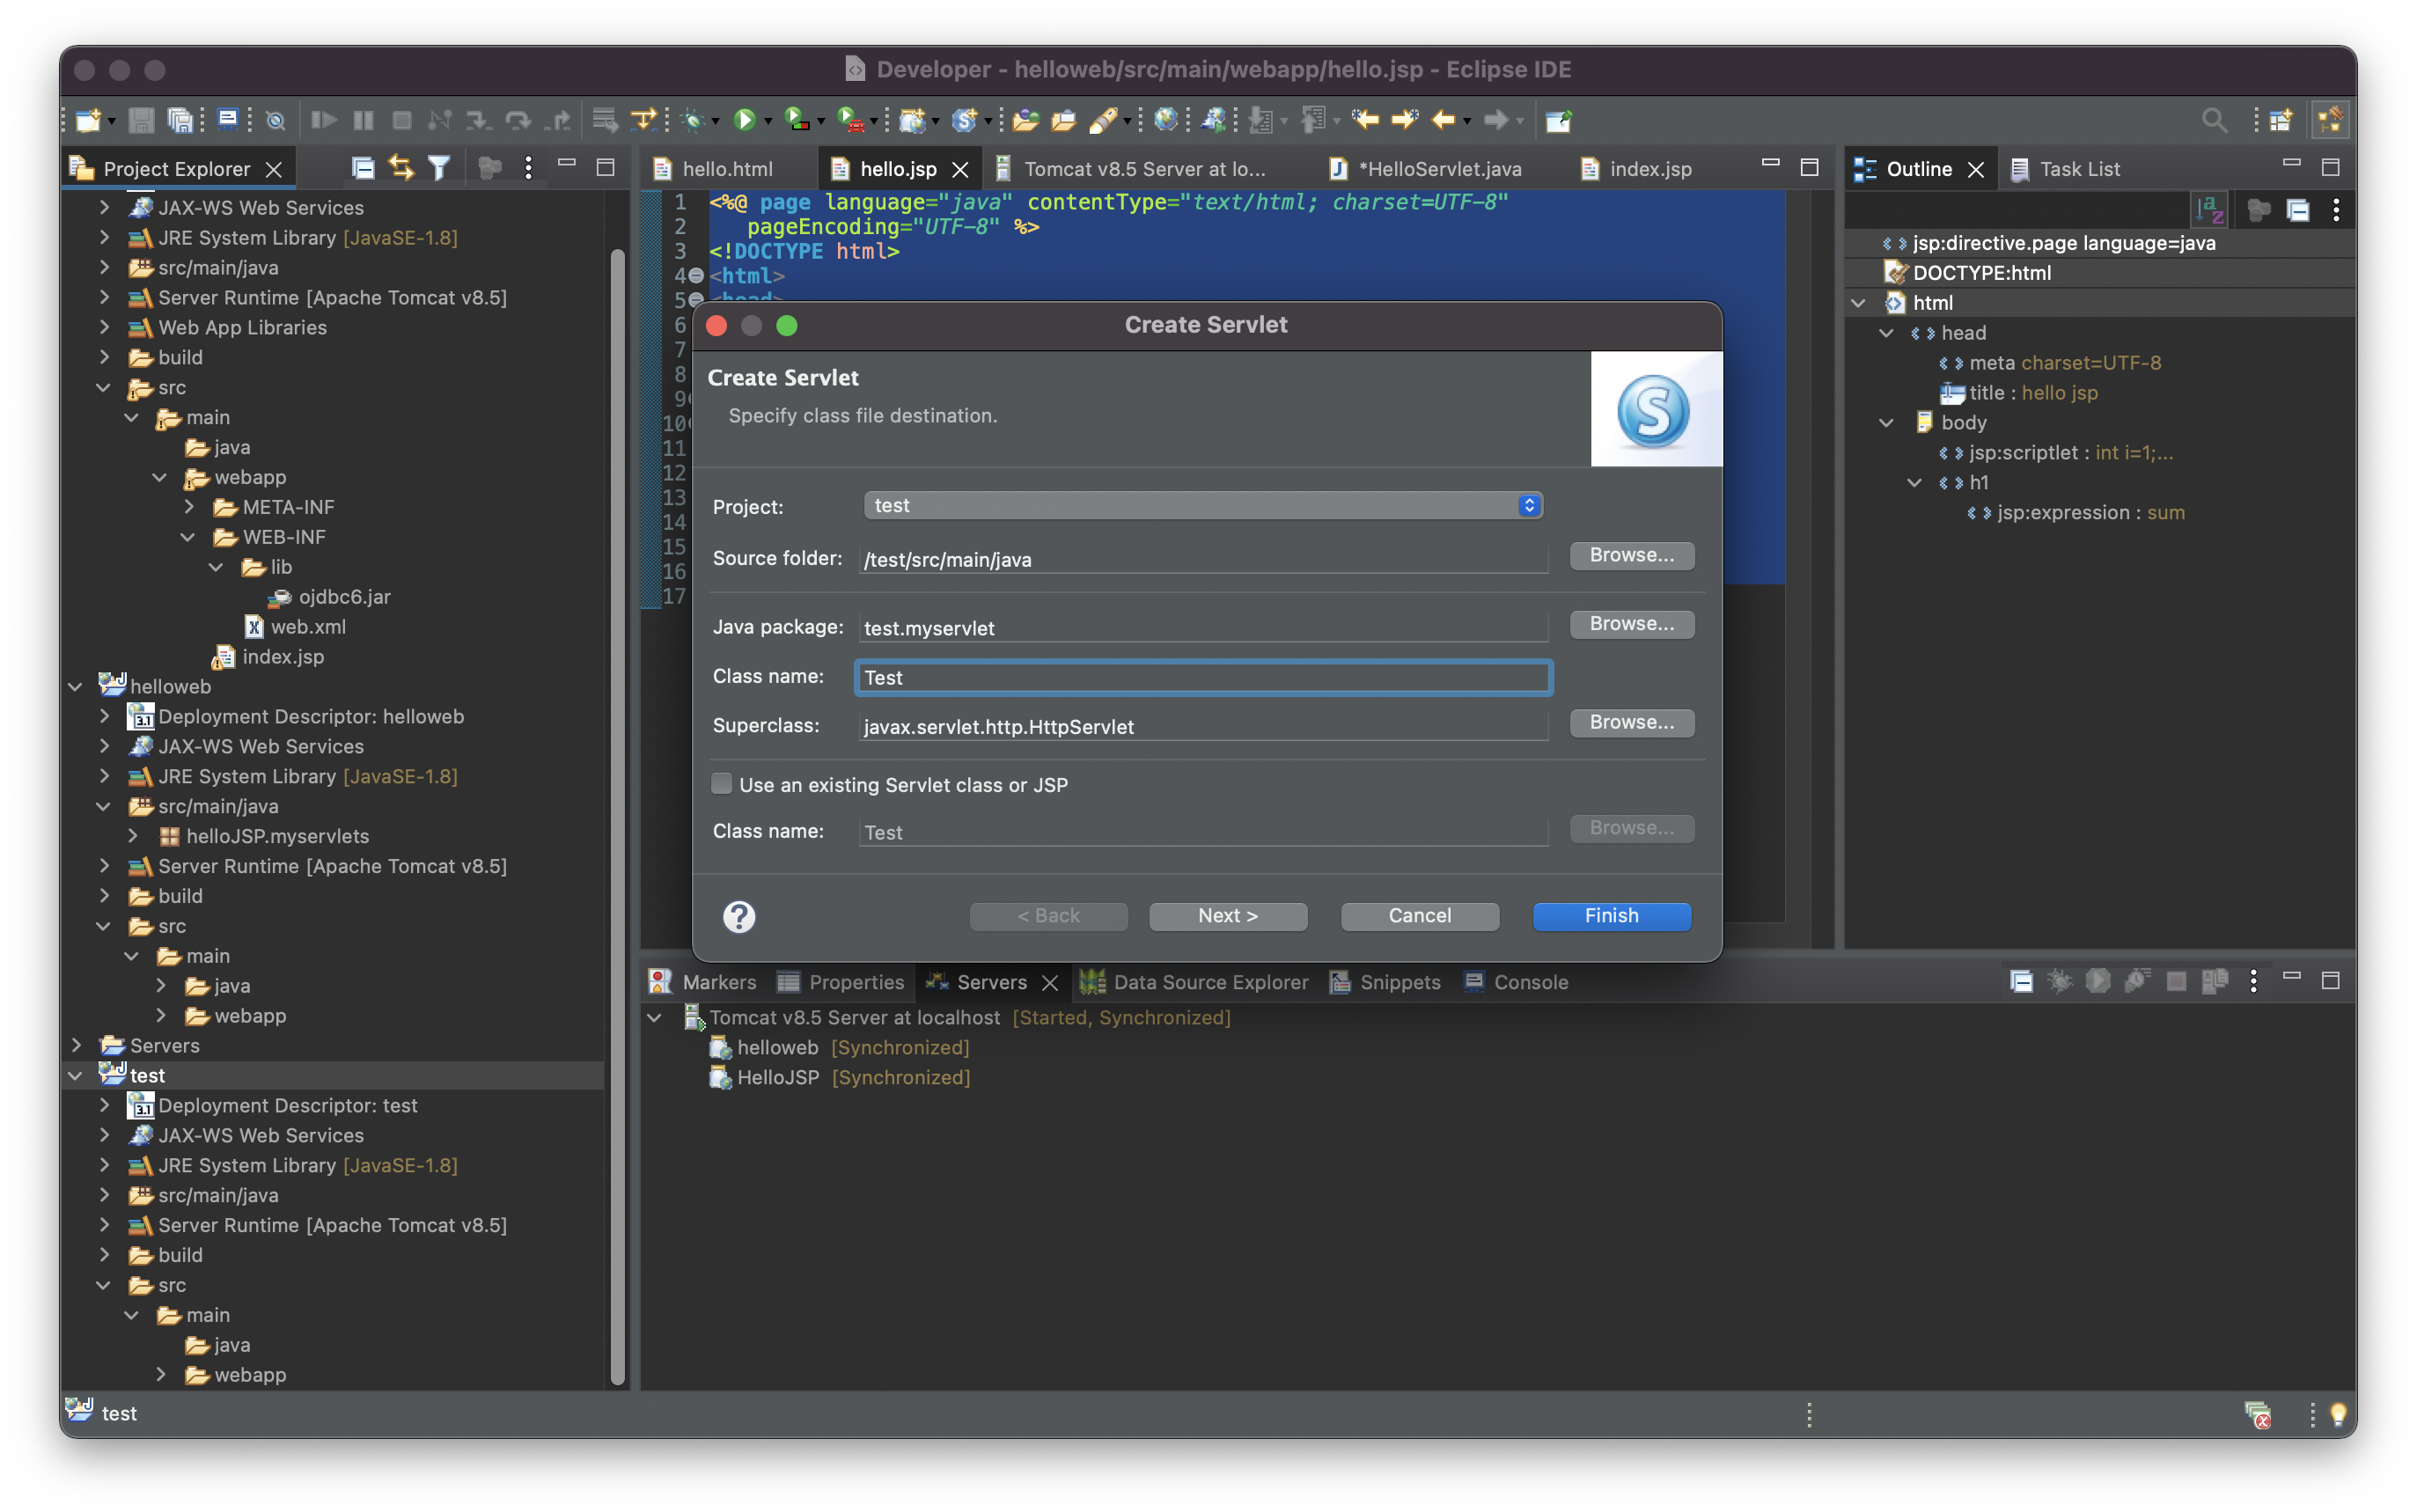Click the Finish button in dialog
The height and width of the screenshot is (1512, 2417).
point(1611,916)
